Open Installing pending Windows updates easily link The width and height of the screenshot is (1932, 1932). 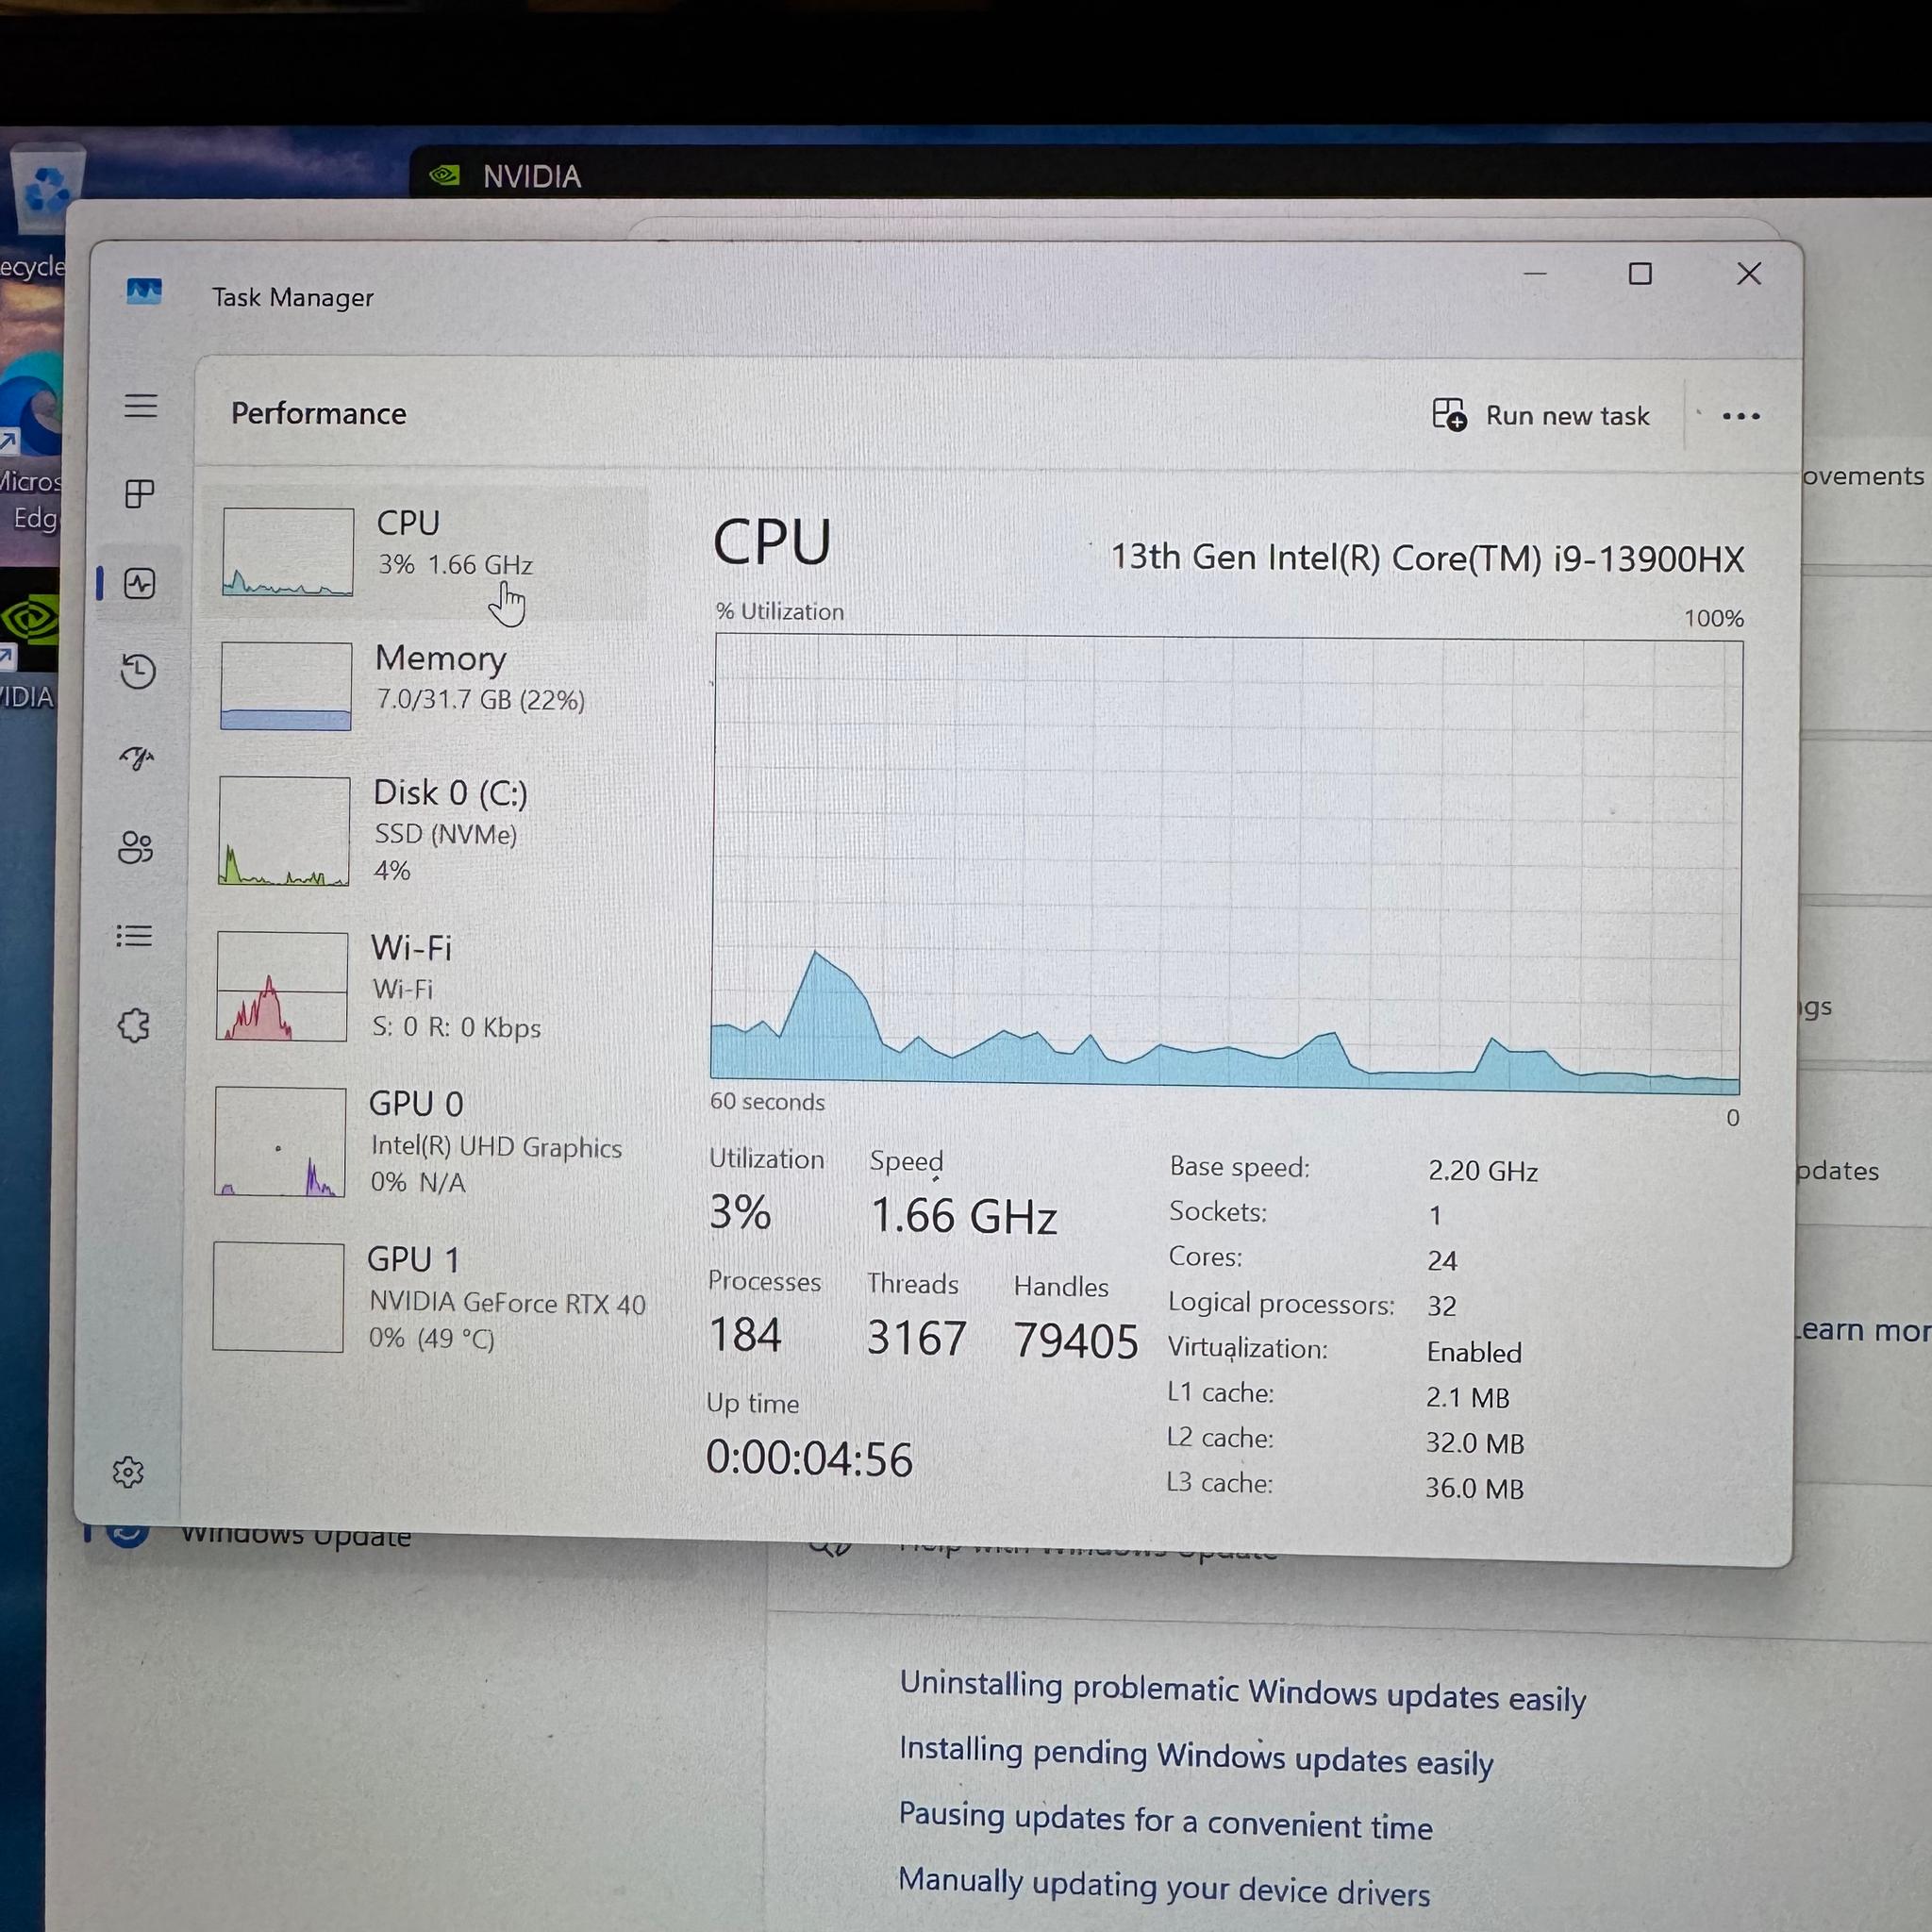[1195, 1757]
